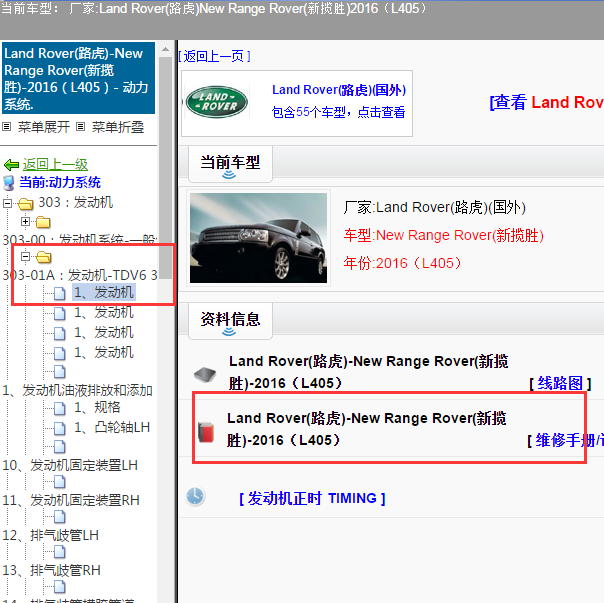Open the 1、规格 tree item
The width and height of the screenshot is (604, 603).
(x=97, y=407)
